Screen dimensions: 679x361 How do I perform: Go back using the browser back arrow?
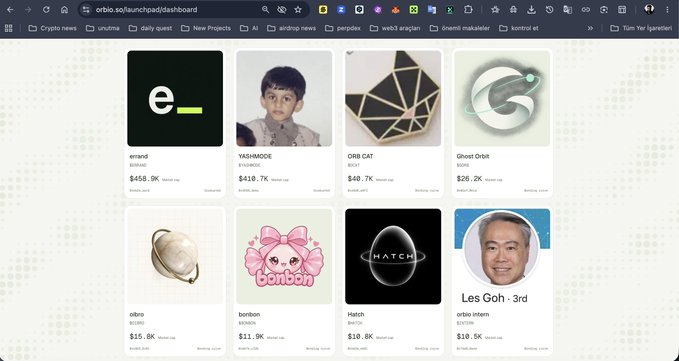click(10, 10)
